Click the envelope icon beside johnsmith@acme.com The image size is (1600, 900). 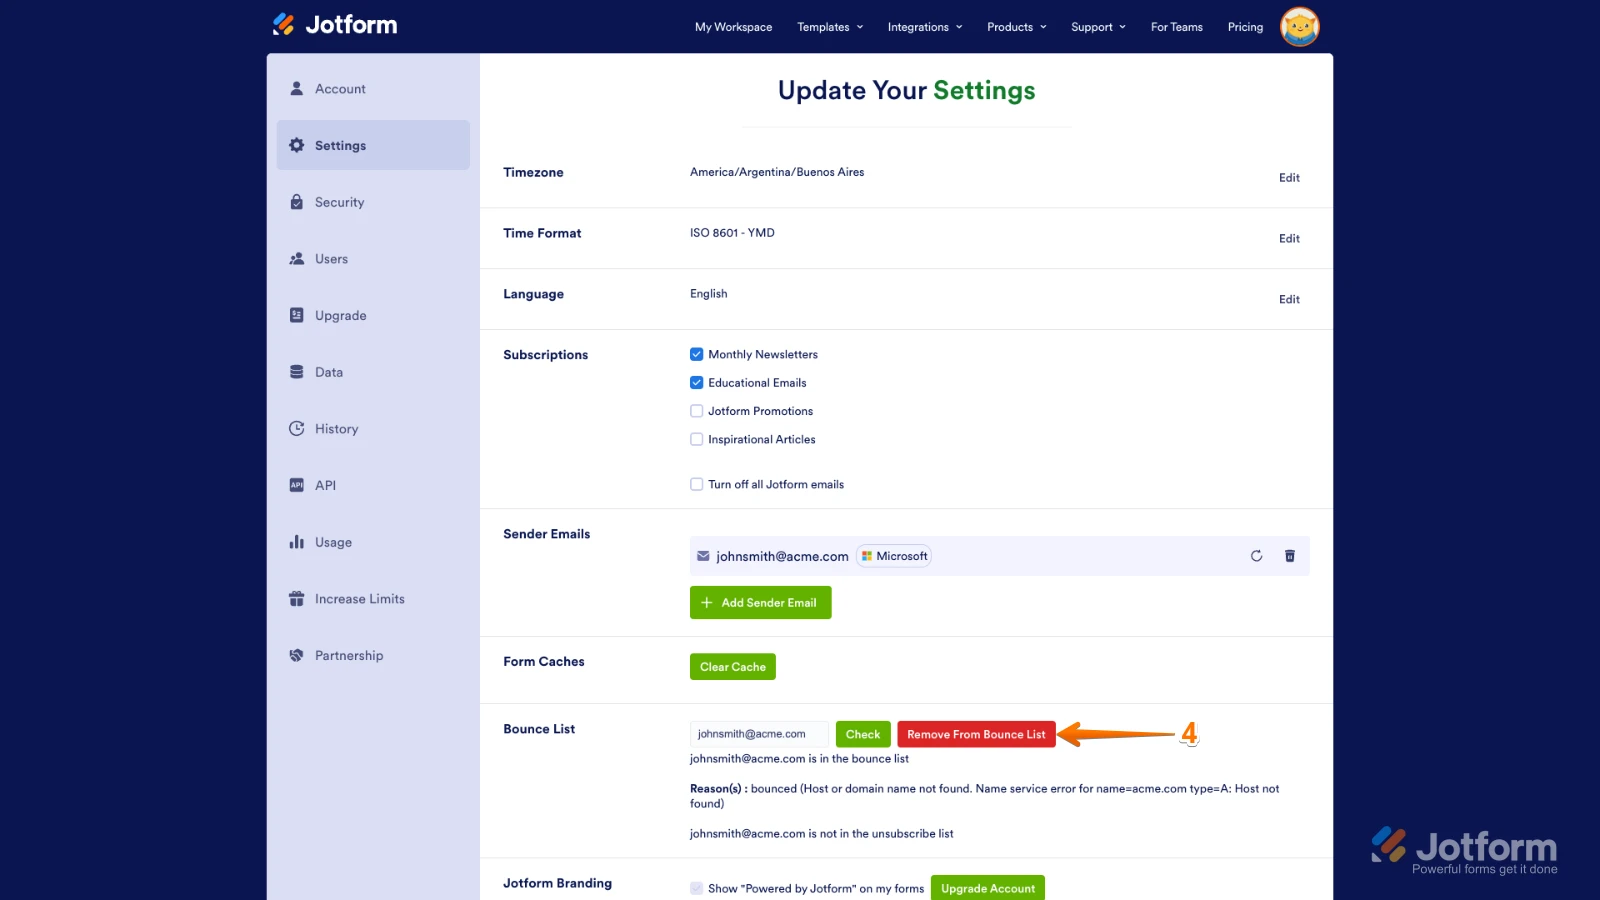703,556
